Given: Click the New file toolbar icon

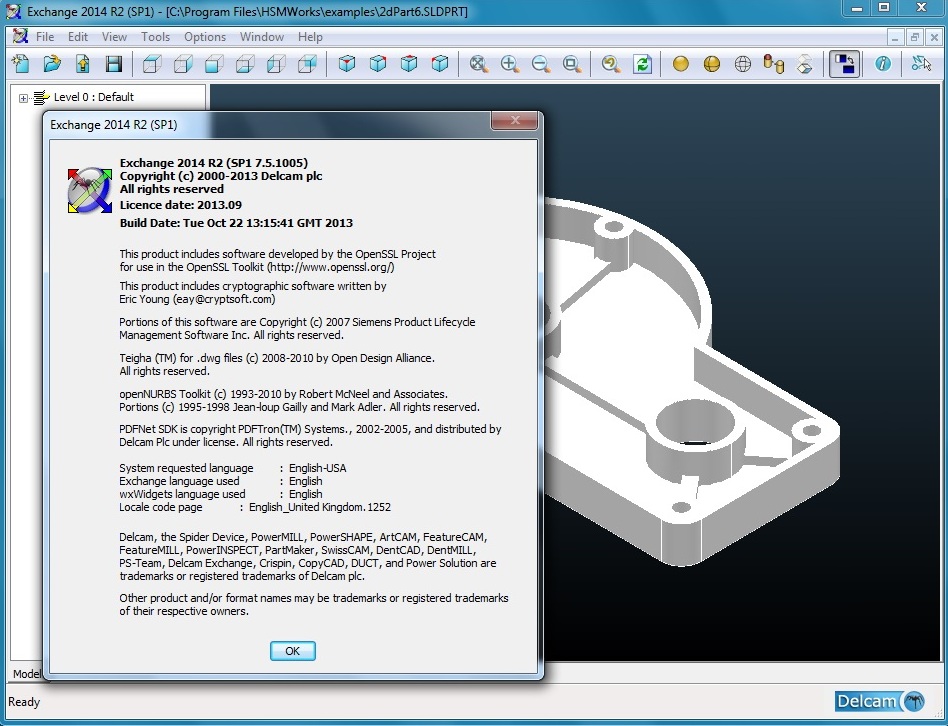Looking at the screenshot, I should 21,64.
